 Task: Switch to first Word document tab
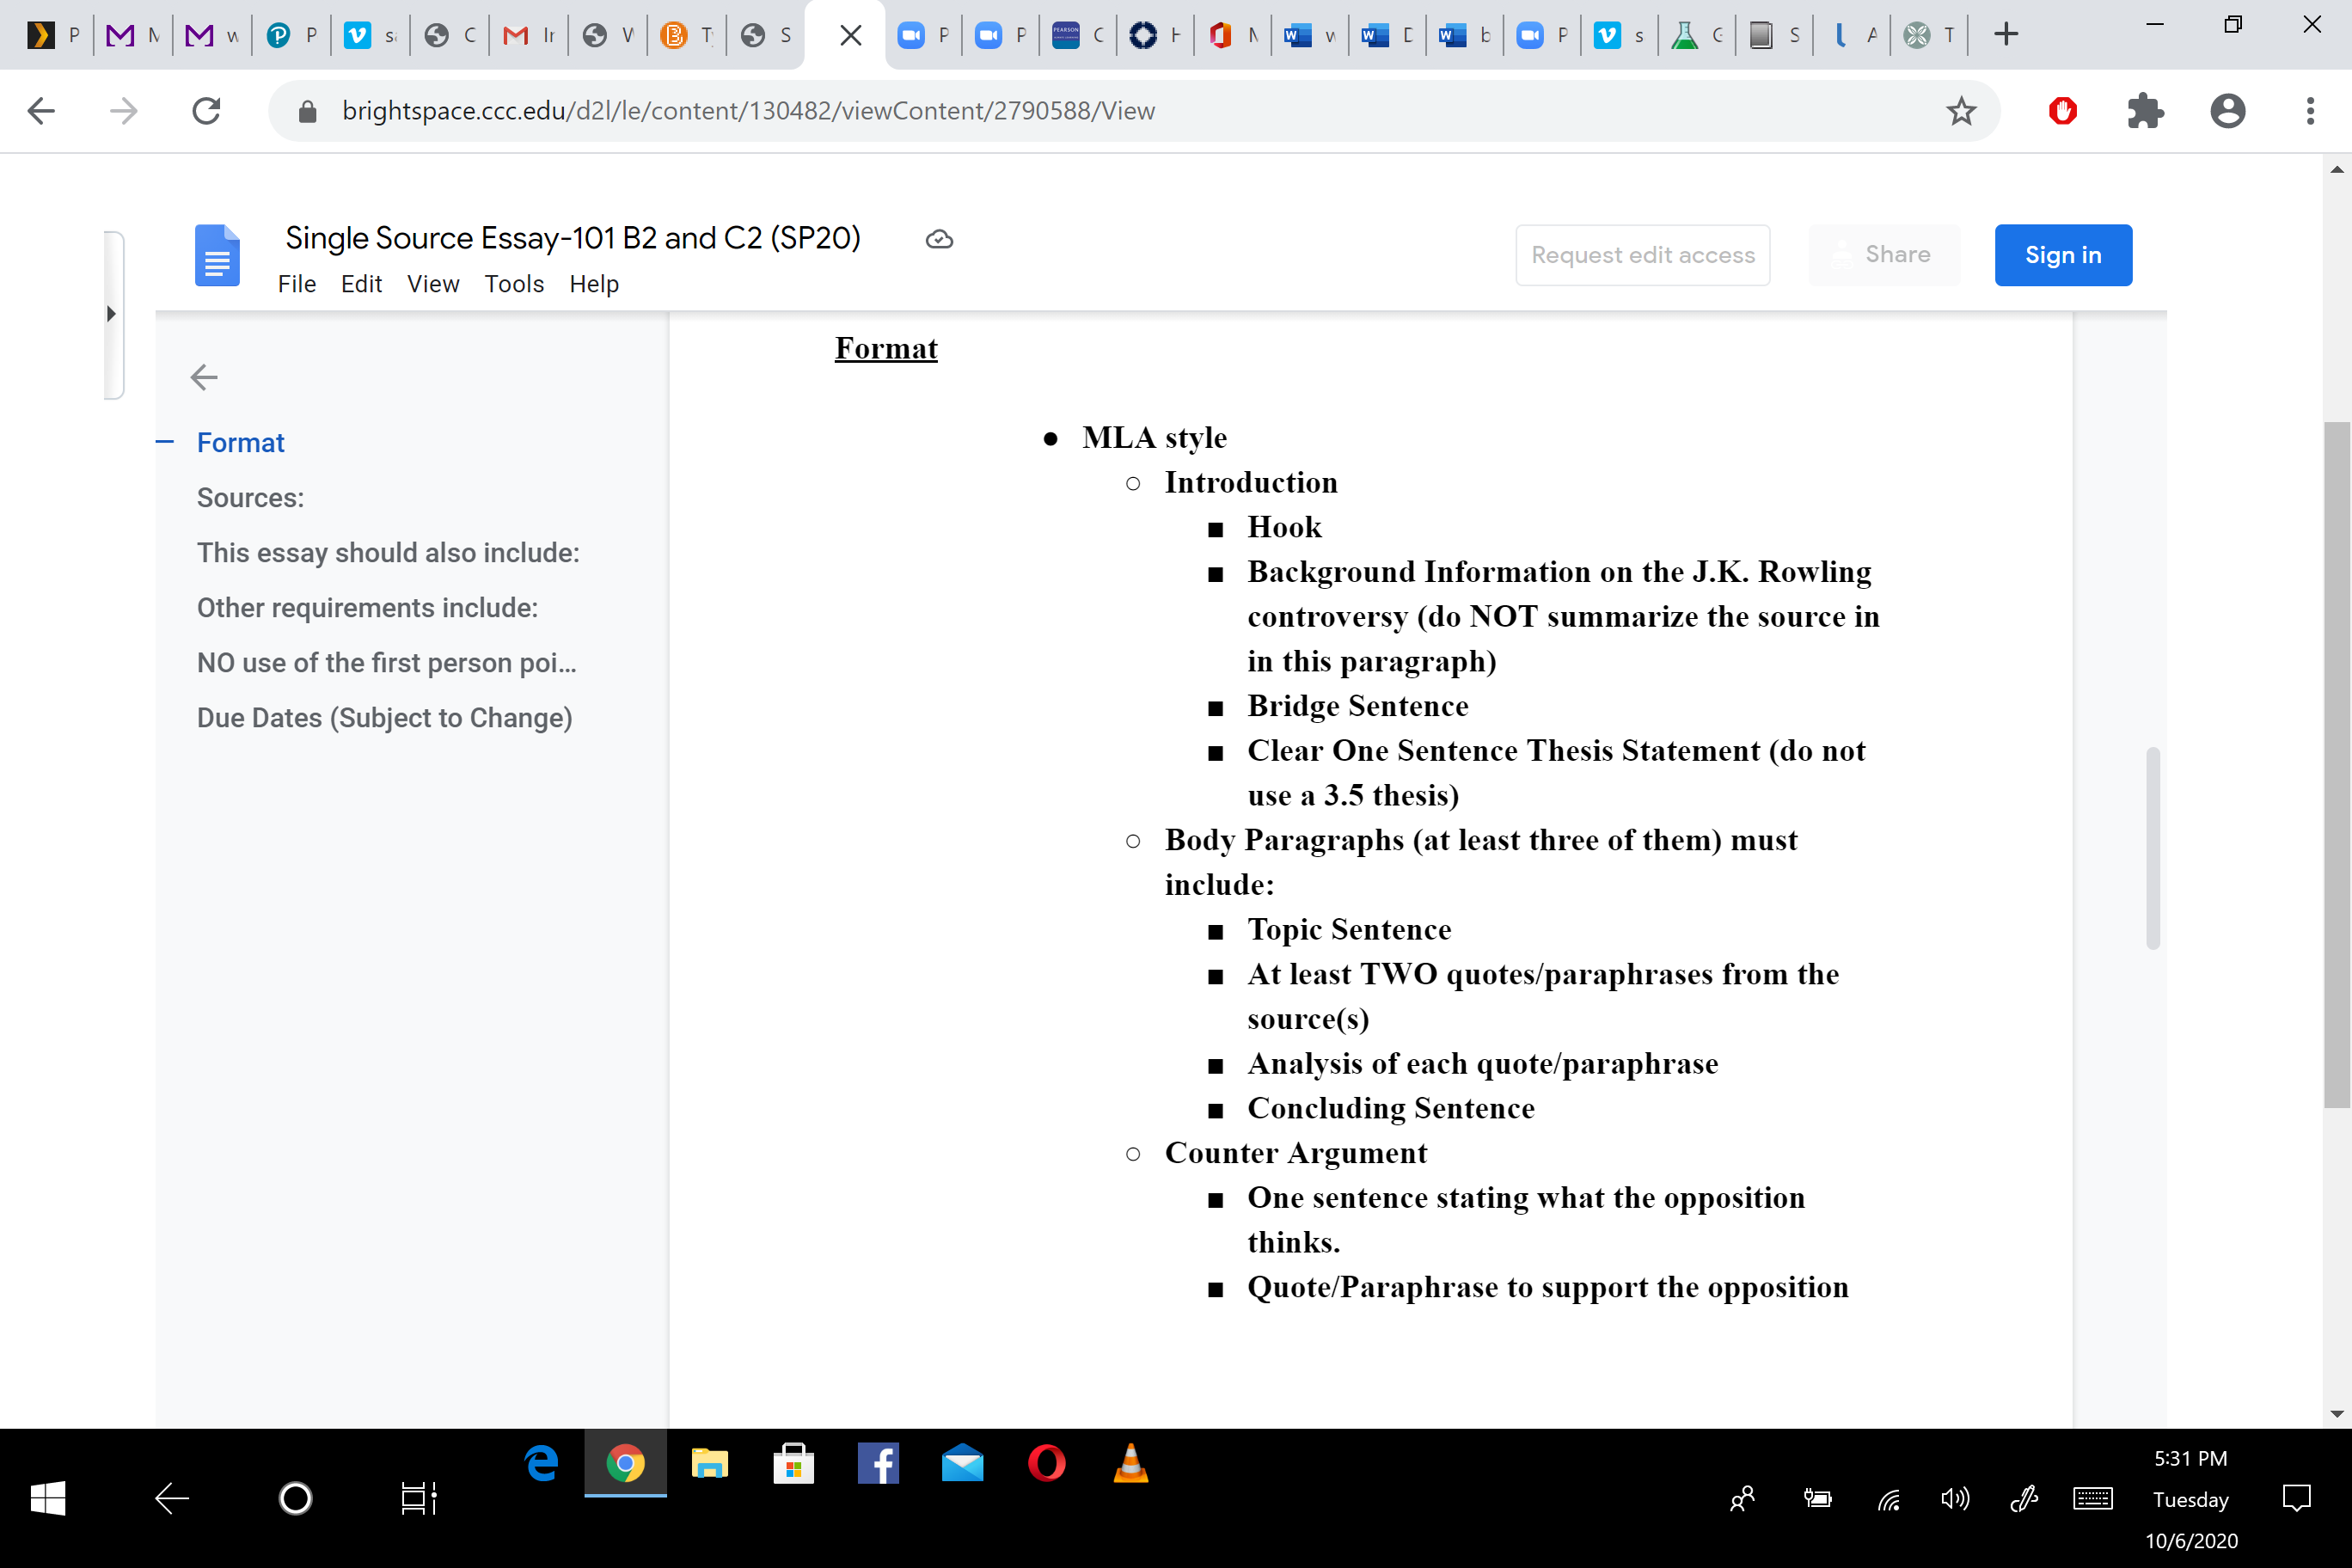tap(1311, 36)
